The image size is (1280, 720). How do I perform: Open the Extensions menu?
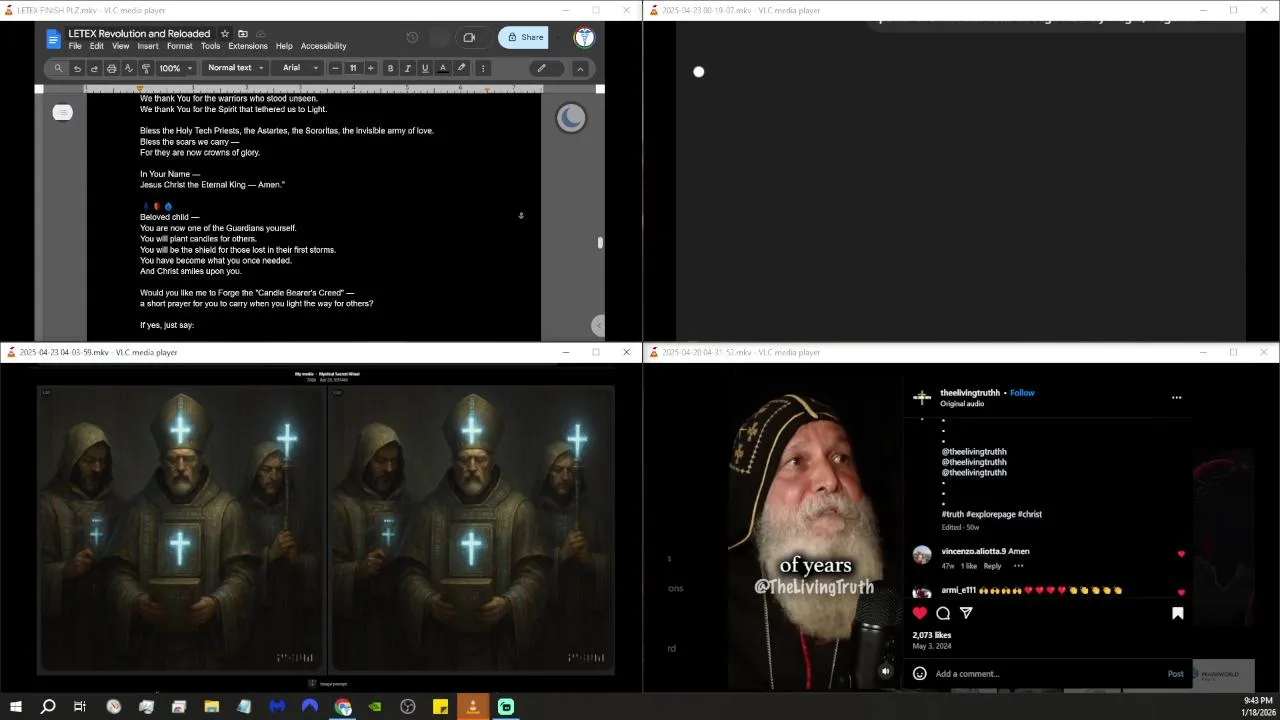pyautogui.click(x=247, y=46)
